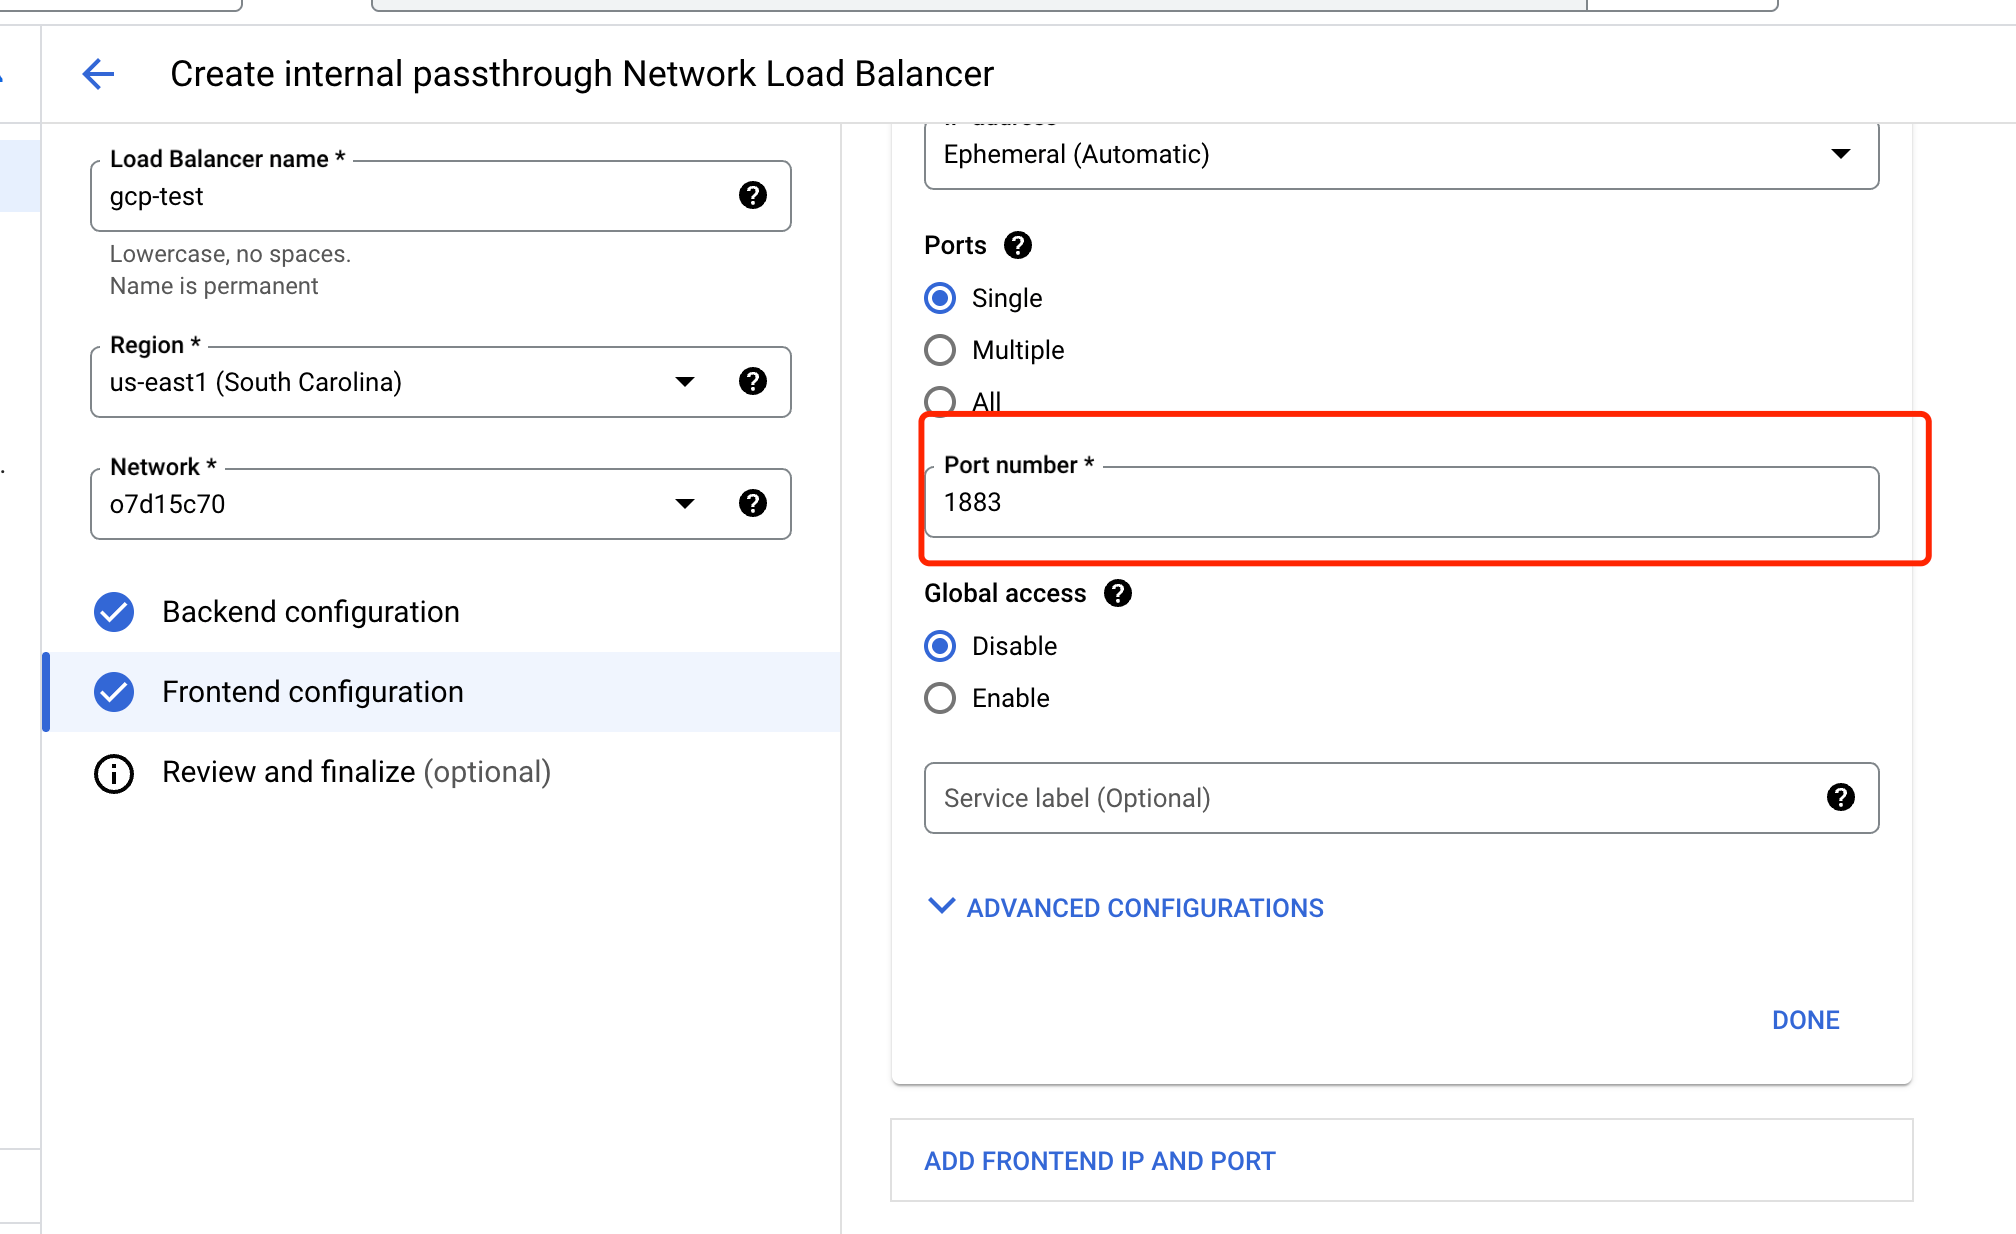Click ADD FRONTEND IP AND PORT
Image resolution: width=2016 pixels, height=1234 pixels.
click(x=1099, y=1161)
